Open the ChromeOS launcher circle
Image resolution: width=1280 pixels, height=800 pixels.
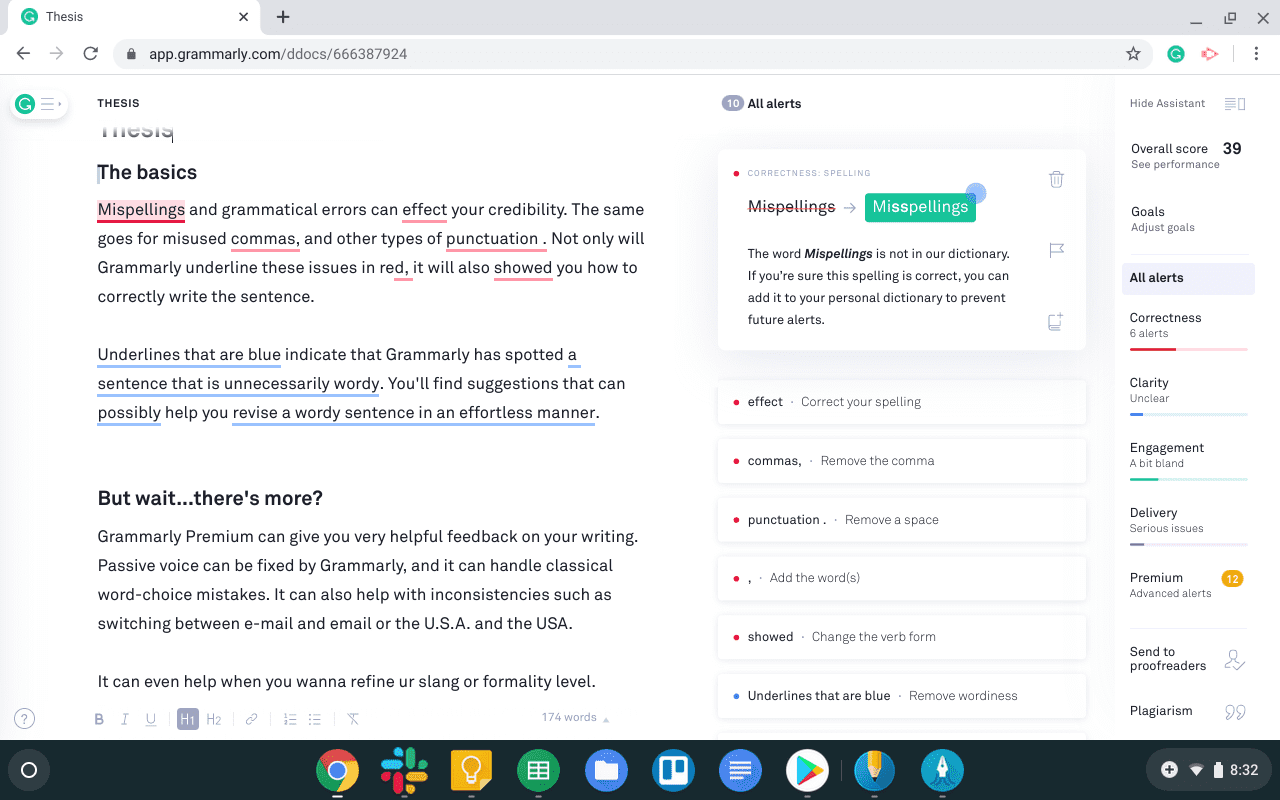29,770
